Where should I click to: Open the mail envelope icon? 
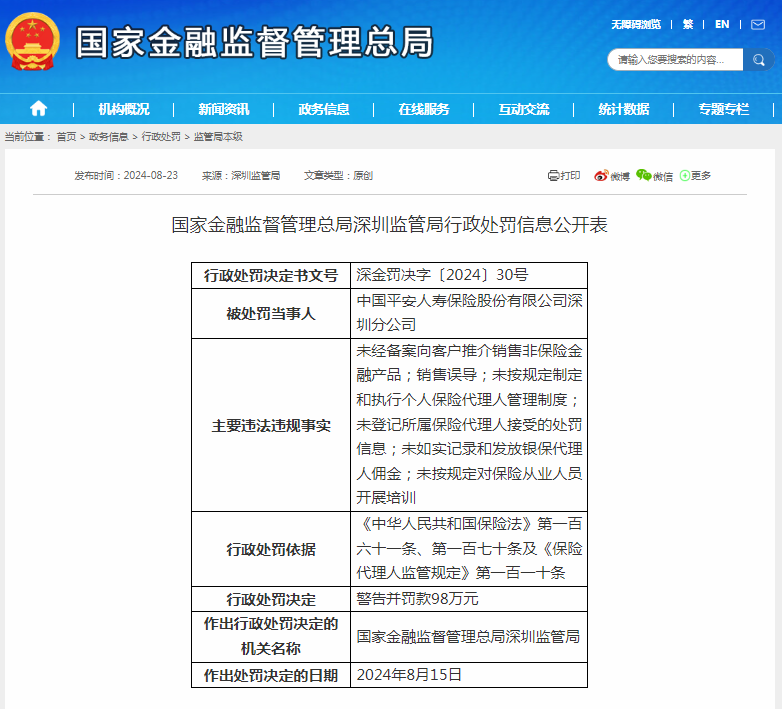click(758, 24)
